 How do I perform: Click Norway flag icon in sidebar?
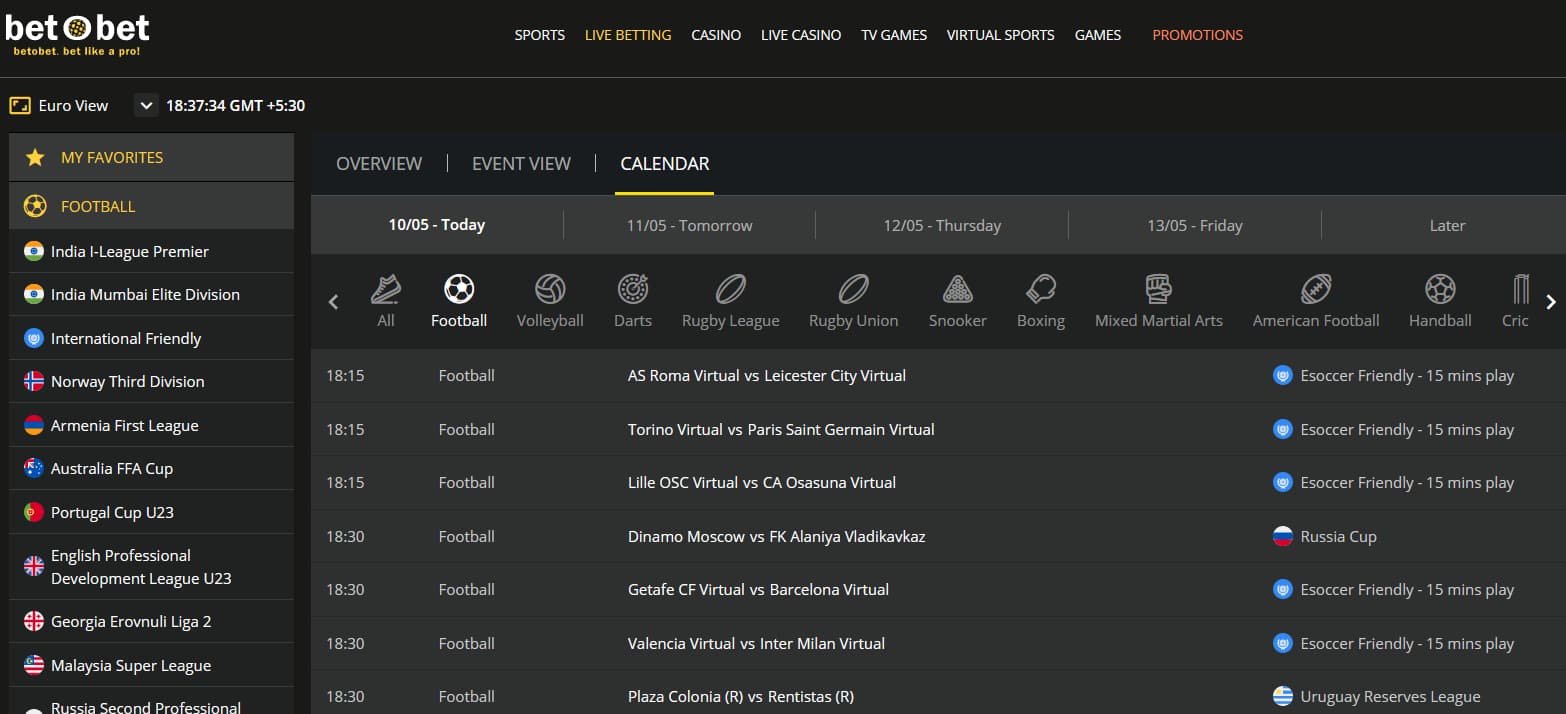34,381
